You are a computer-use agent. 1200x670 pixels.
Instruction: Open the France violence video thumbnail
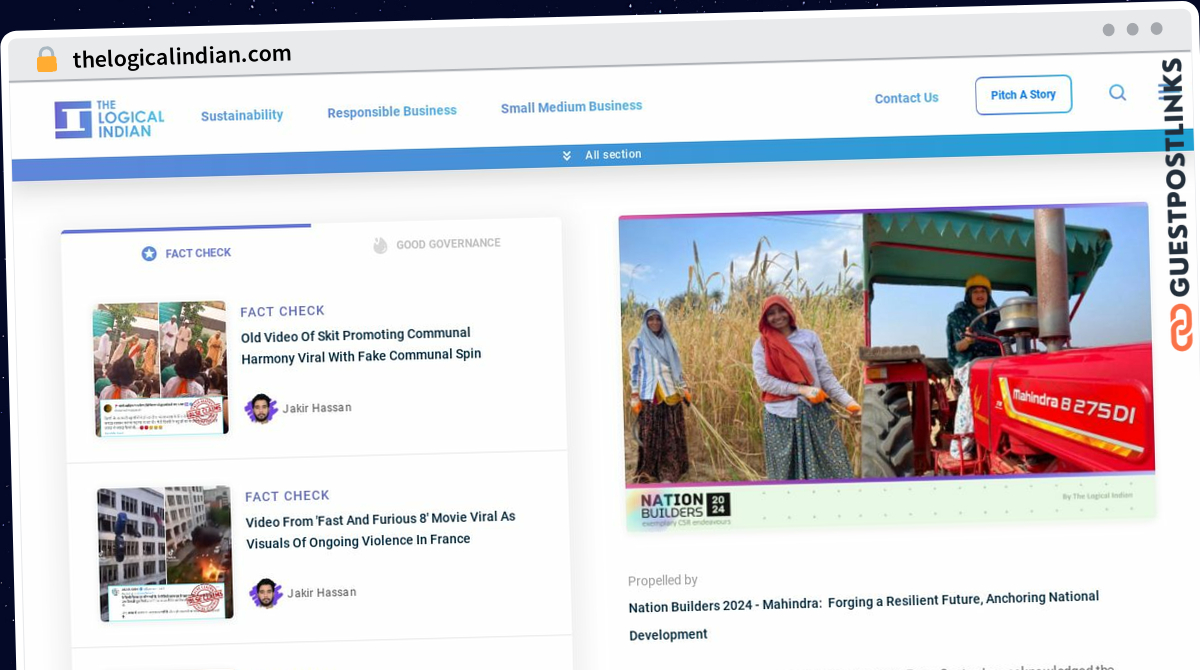165,553
